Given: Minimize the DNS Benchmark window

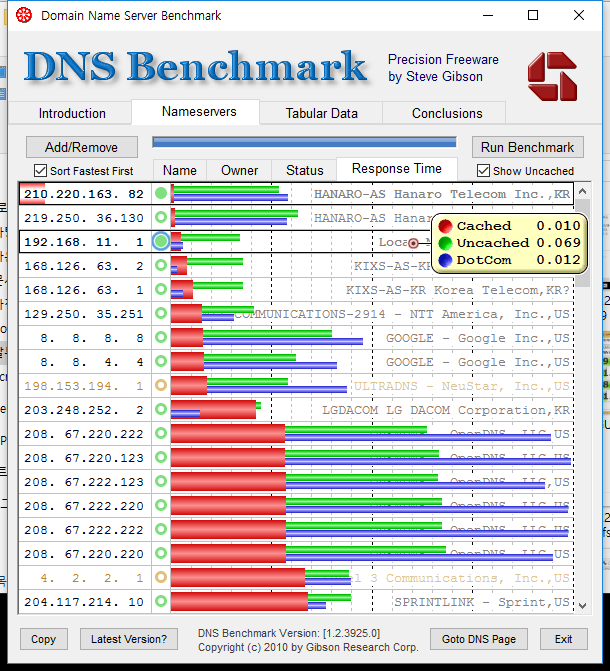Looking at the screenshot, I should (x=488, y=15).
